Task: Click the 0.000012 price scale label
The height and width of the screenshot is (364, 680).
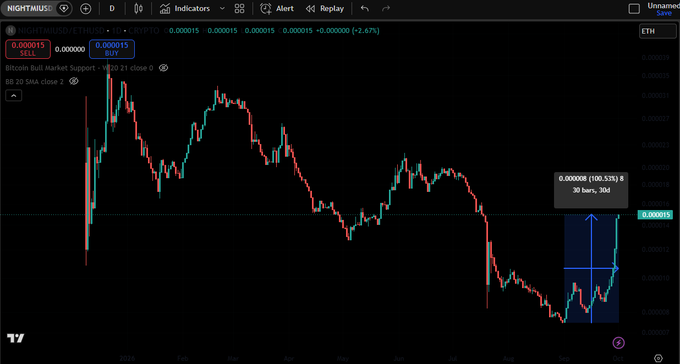Action: 654,250
